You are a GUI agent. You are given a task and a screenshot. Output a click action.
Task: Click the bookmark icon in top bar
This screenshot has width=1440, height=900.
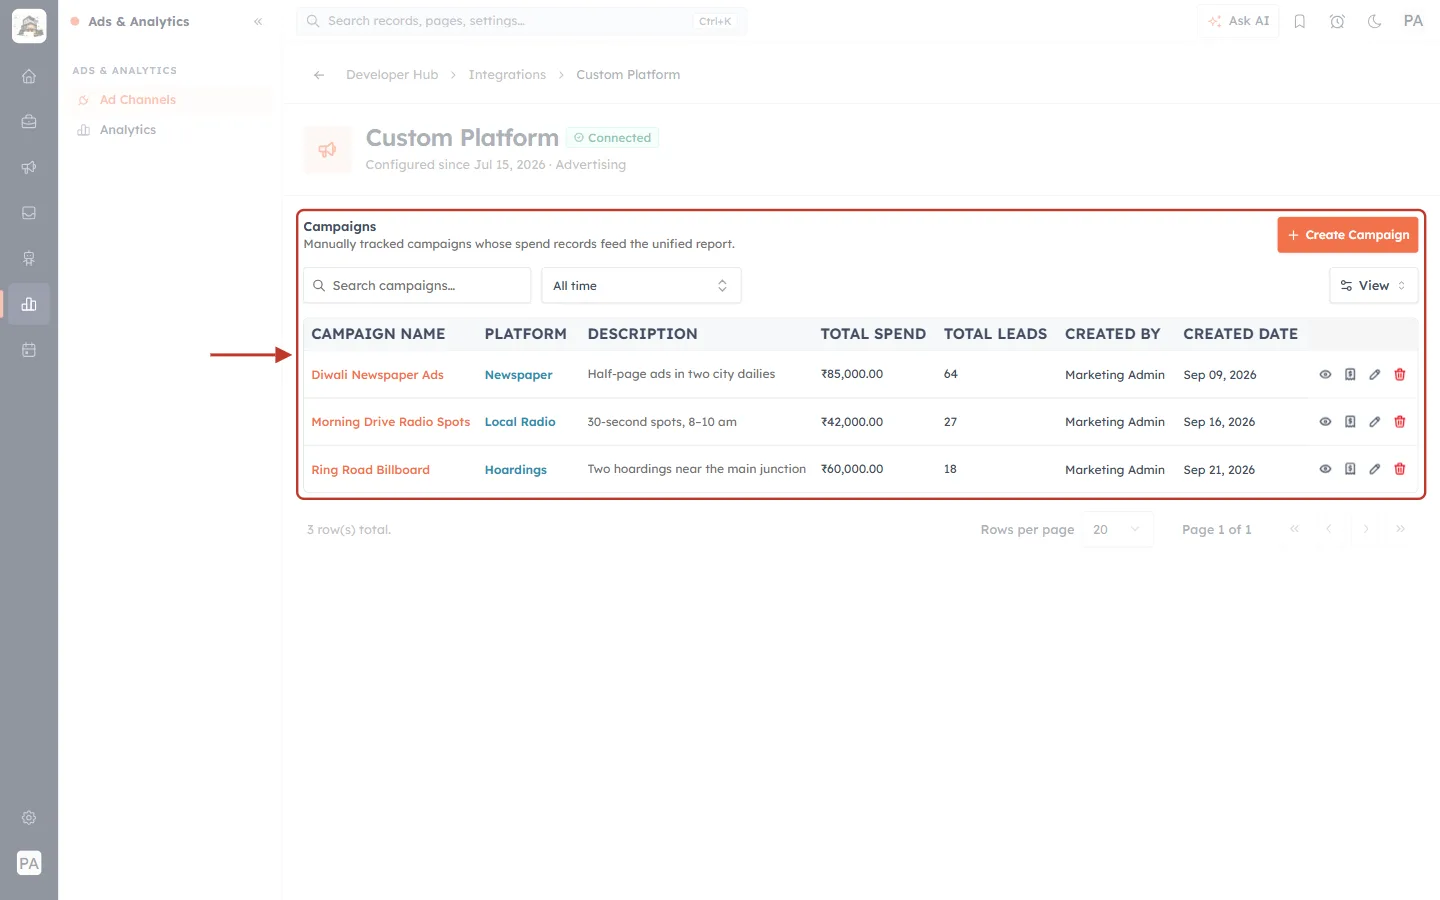pos(1300,21)
